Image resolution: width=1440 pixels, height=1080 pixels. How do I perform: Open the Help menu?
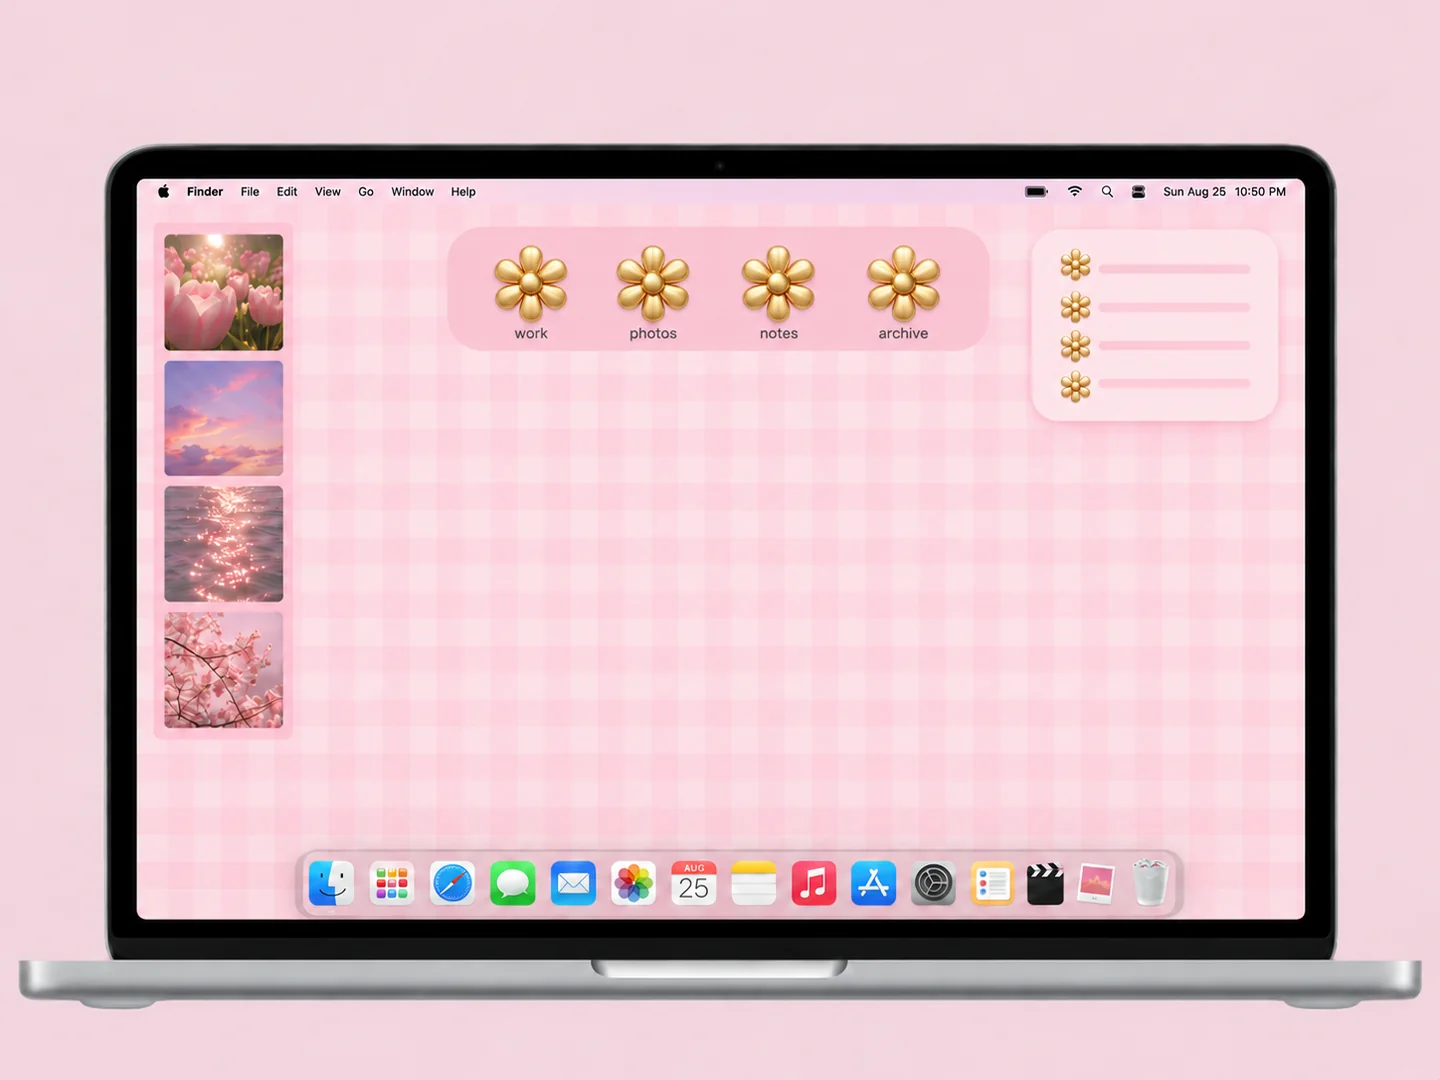463,192
